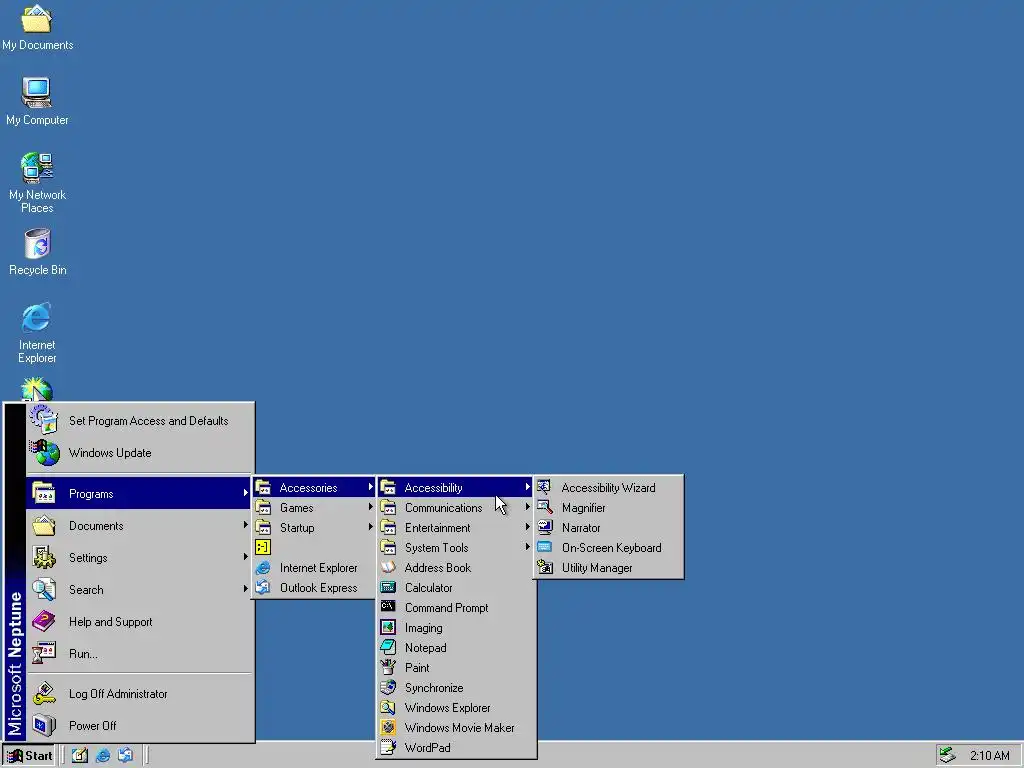Open On-Screen Keyboard
This screenshot has height=768, width=1024.
(609, 548)
